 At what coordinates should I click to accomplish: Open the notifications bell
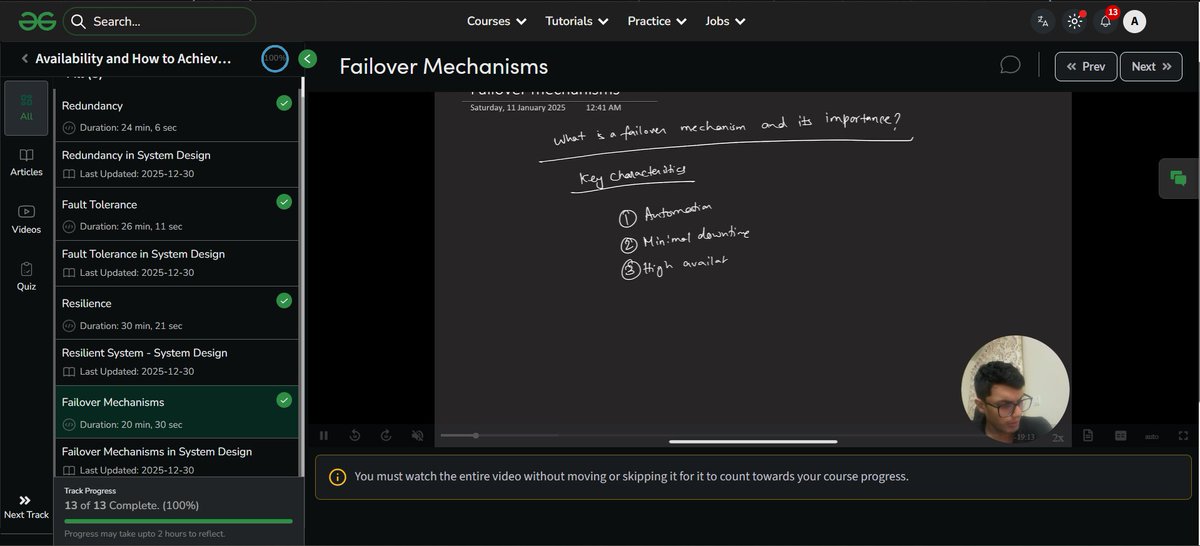1105,21
